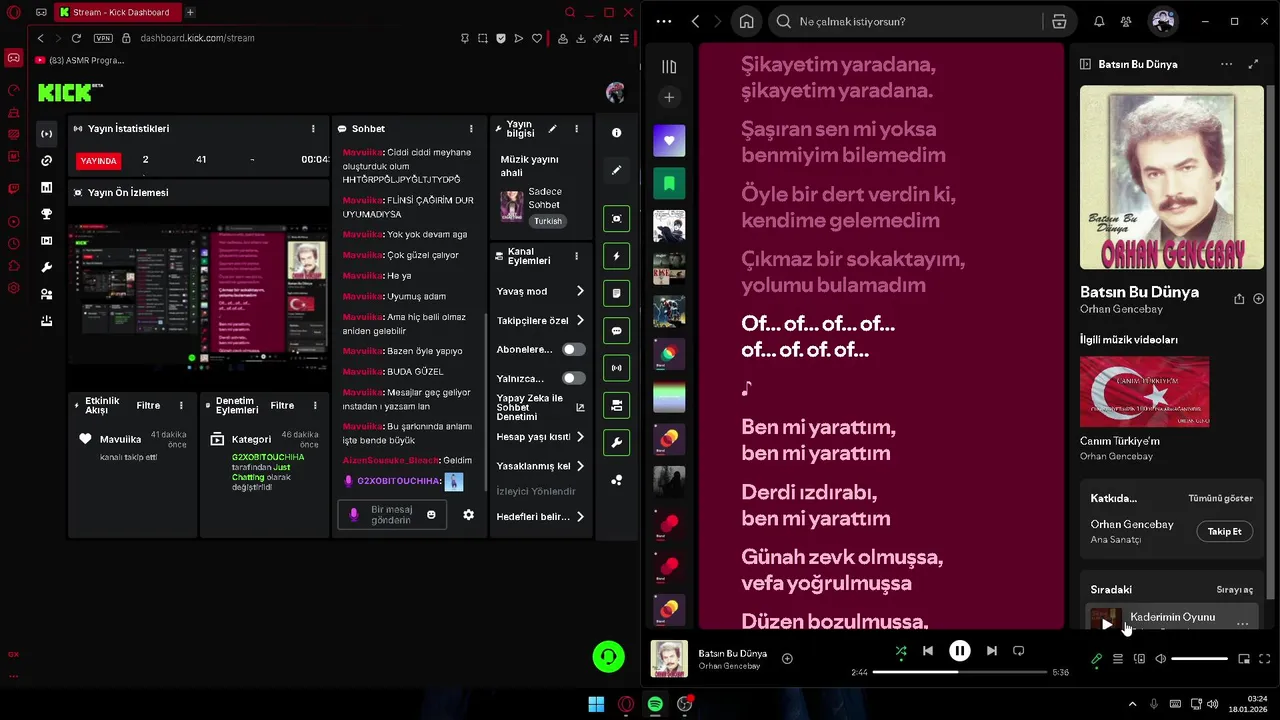Click Spotify create playlist plus icon
Screen dimensions: 1280x720
(669, 97)
